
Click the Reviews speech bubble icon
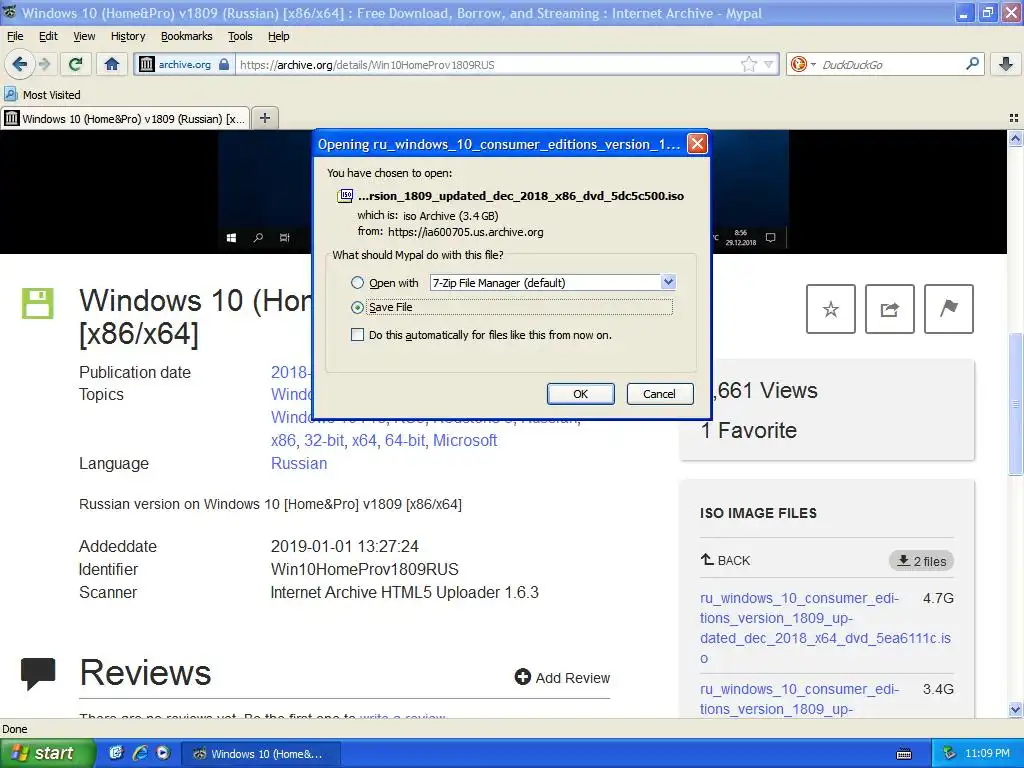[x=38, y=673]
